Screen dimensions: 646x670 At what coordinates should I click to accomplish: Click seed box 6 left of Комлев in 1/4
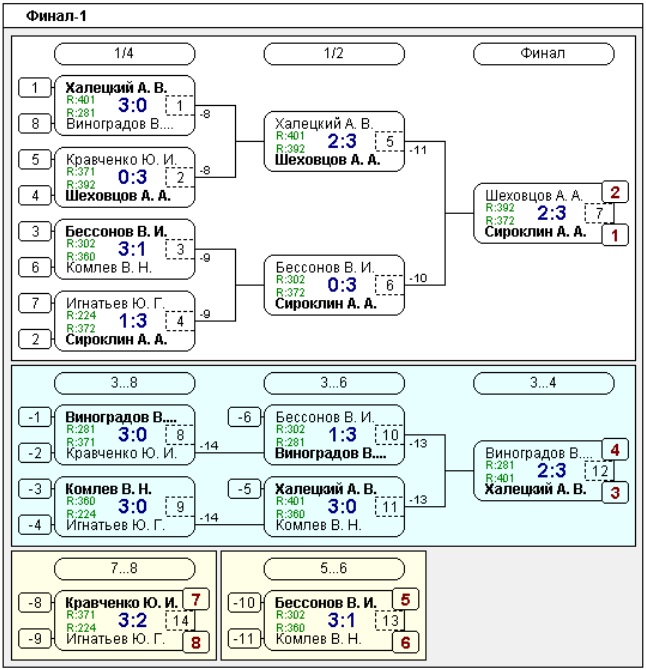pyautogui.click(x=35, y=267)
